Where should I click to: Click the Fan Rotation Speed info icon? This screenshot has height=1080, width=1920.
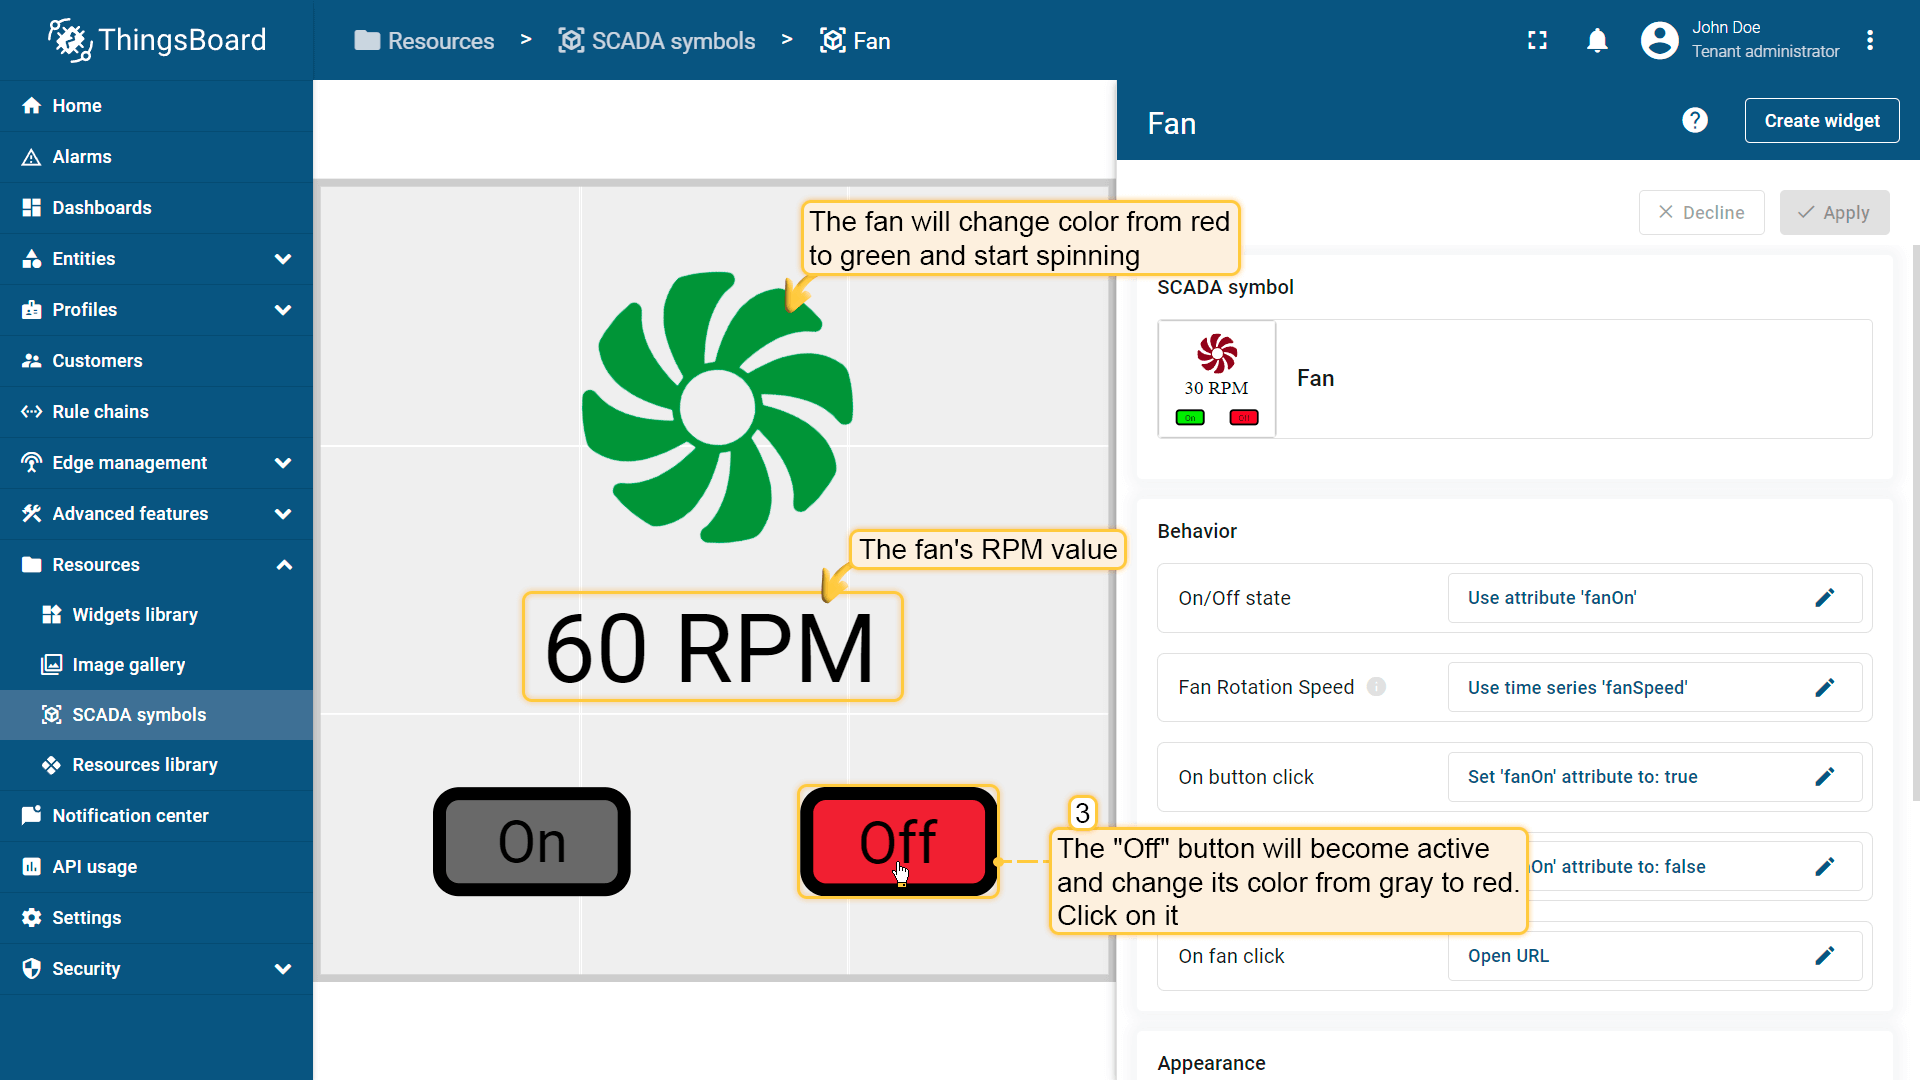1376,687
